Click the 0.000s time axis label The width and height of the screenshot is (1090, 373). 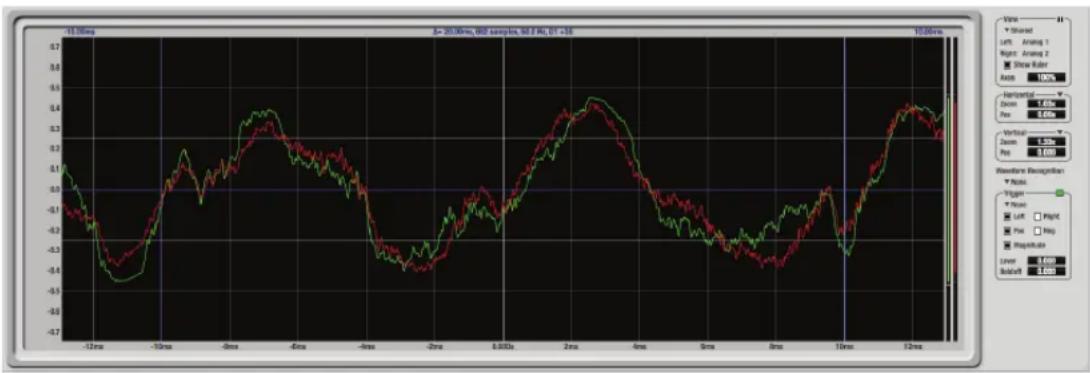tap(503, 346)
